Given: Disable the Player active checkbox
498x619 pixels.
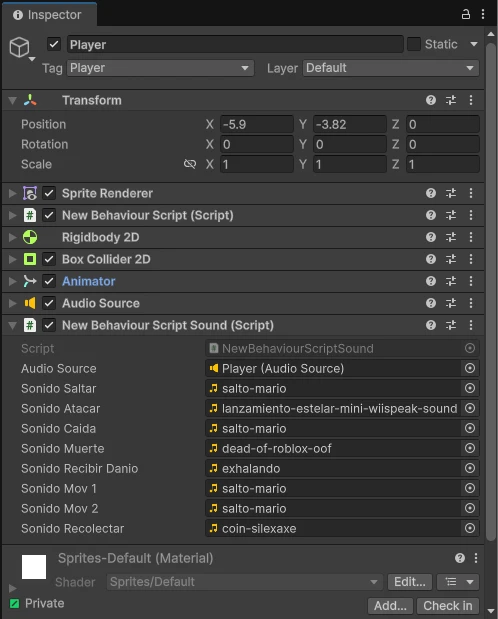Looking at the screenshot, I should tap(54, 44).
